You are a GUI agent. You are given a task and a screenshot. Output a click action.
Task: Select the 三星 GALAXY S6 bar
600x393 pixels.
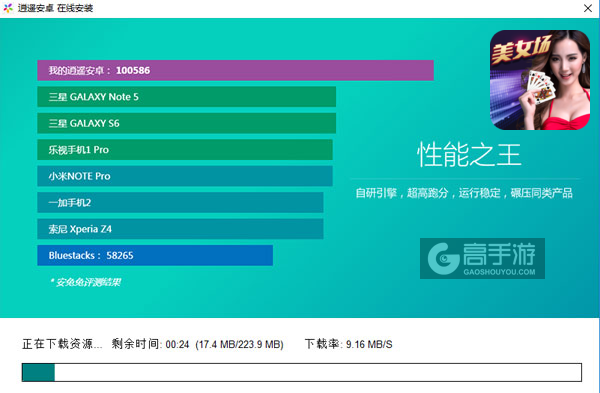186,123
